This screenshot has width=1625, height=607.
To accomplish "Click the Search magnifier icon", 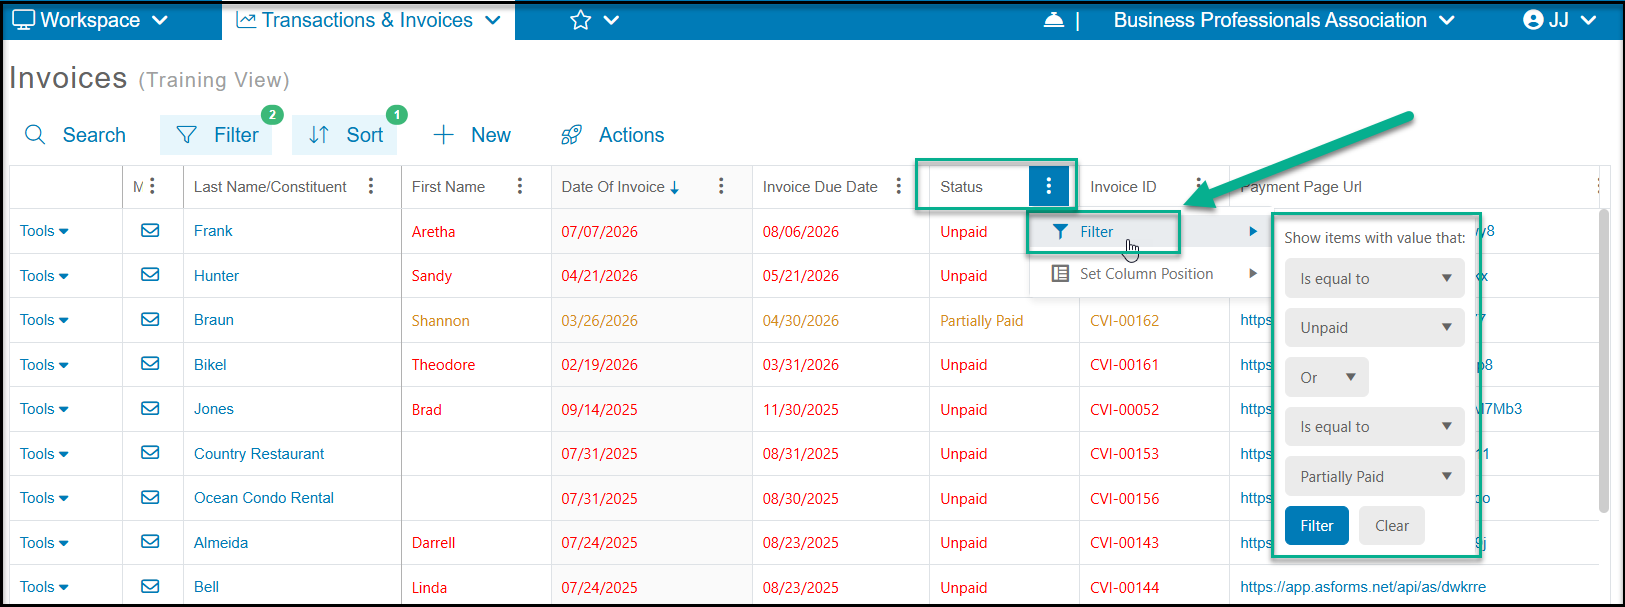I will 35,135.
